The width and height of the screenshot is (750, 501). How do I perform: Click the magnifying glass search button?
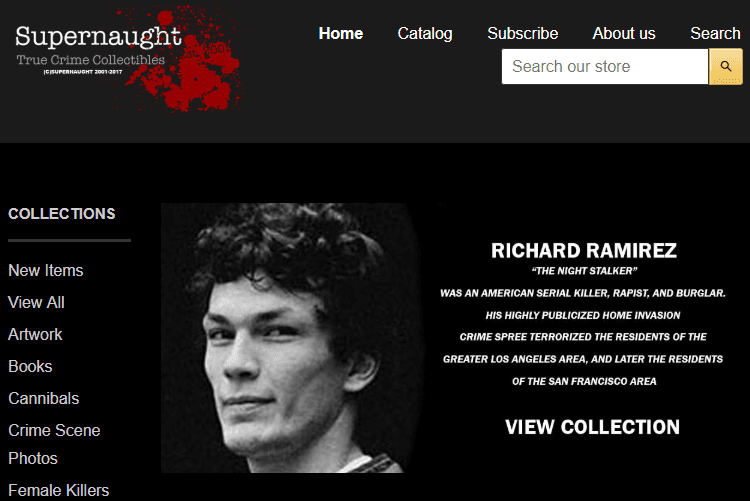[x=725, y=67]
